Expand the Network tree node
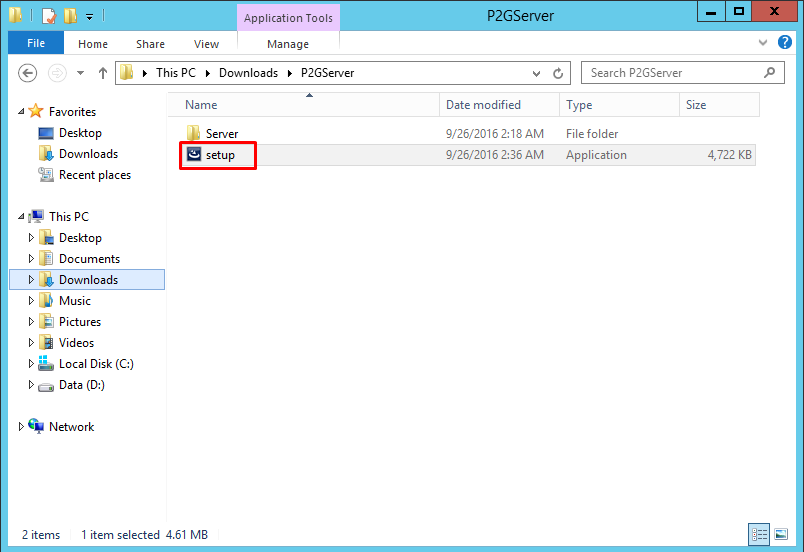Image resolution: width=804 pixels, height=552 pixels. click(21, 426)
